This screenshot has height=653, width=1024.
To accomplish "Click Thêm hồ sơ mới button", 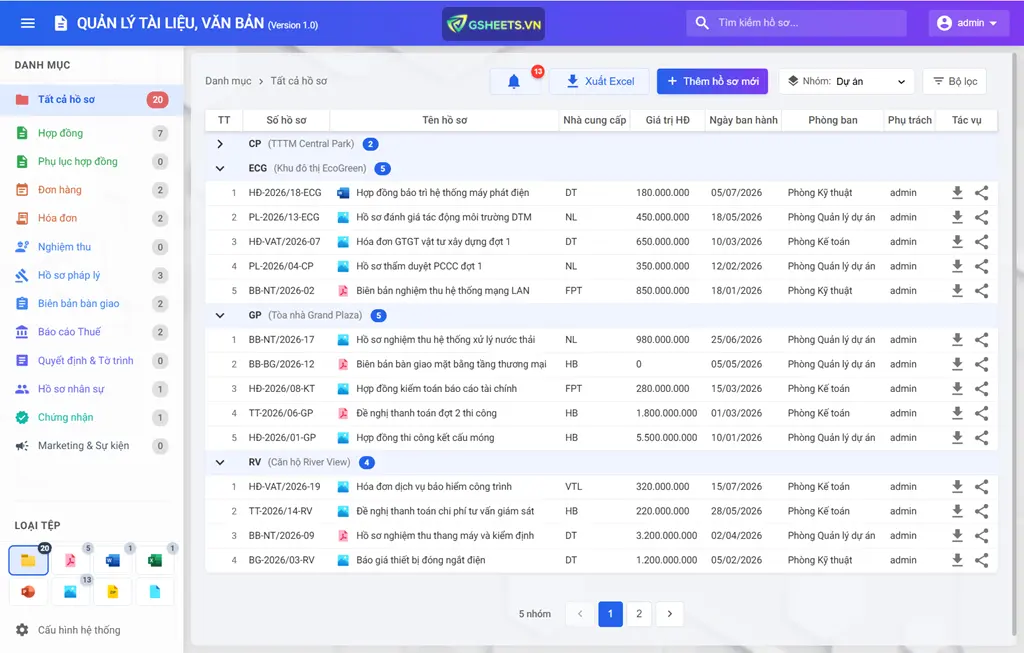I will [712, 82].
